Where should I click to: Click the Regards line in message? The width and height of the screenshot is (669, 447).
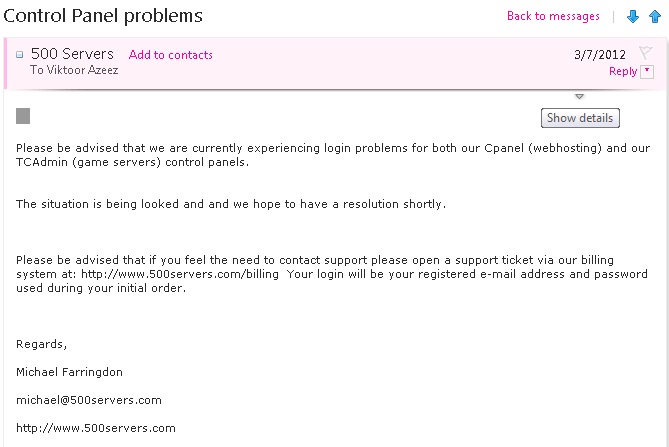click(42, 344)
